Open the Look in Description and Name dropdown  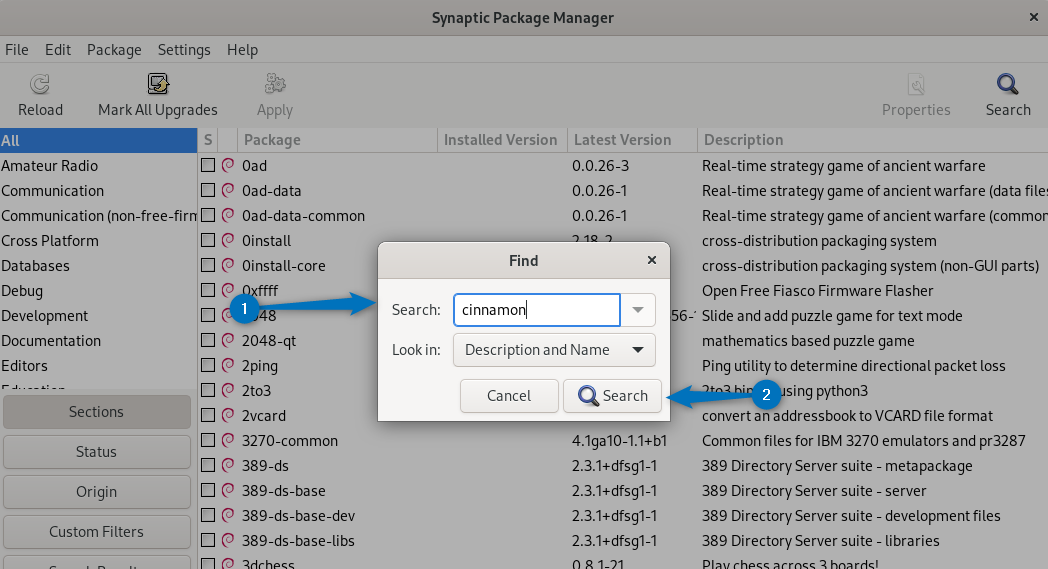click(x=554, y=350)
